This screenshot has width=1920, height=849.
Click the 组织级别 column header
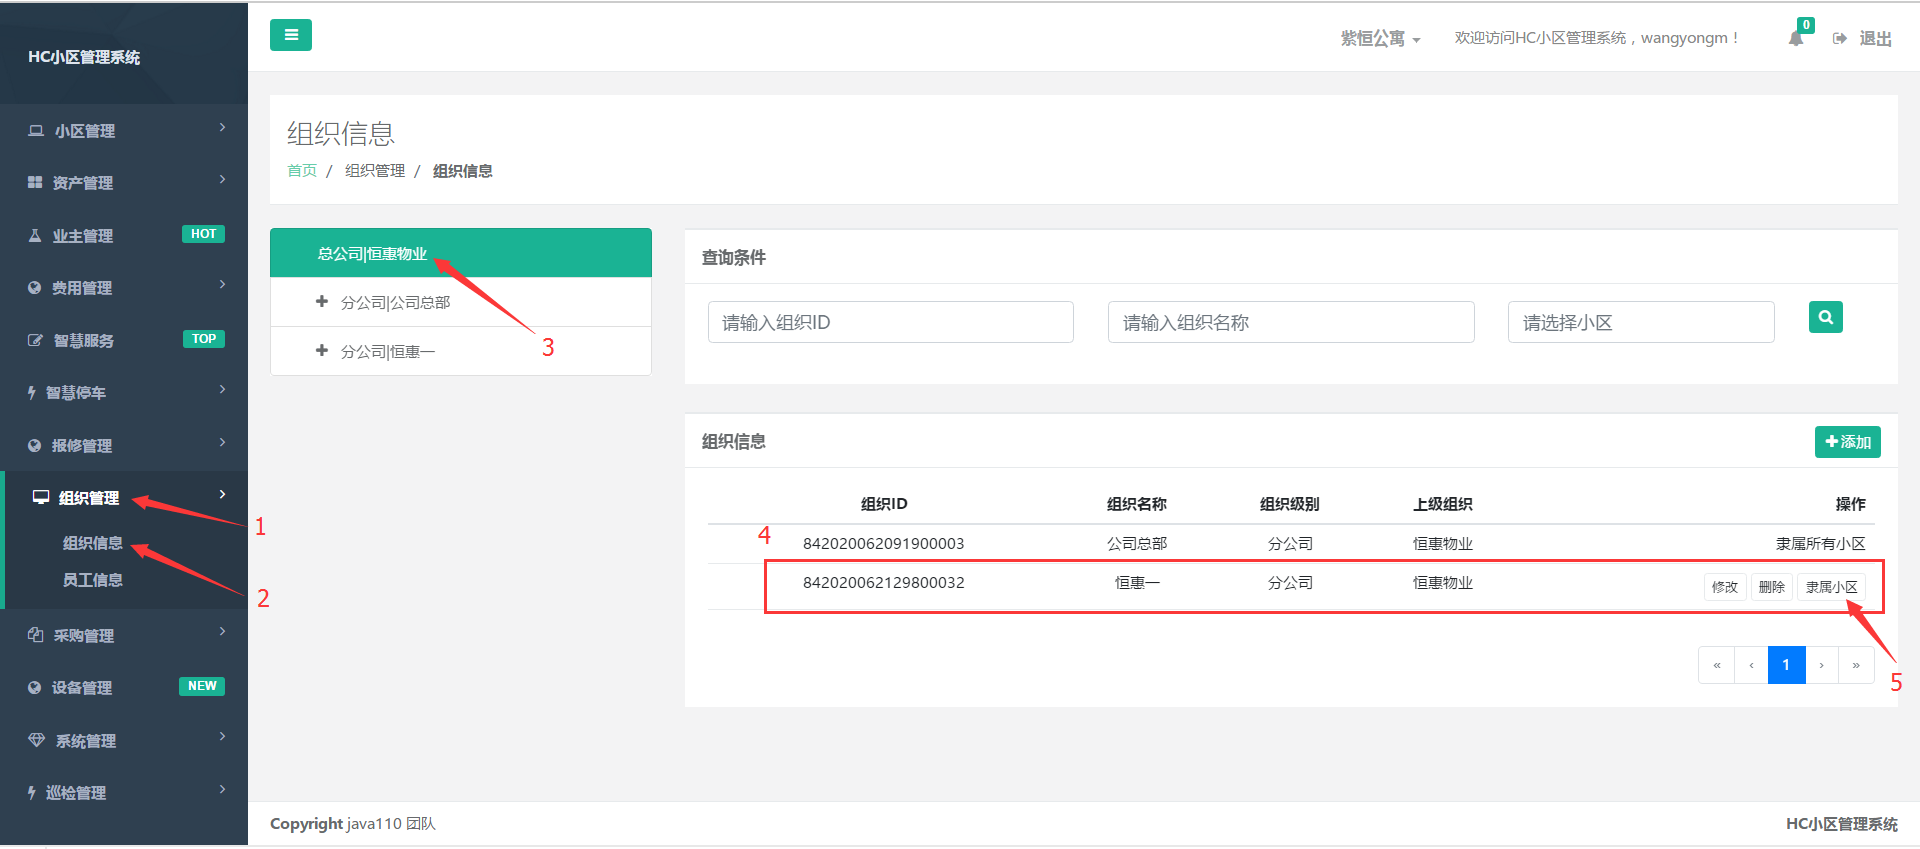coord(1289,504)
